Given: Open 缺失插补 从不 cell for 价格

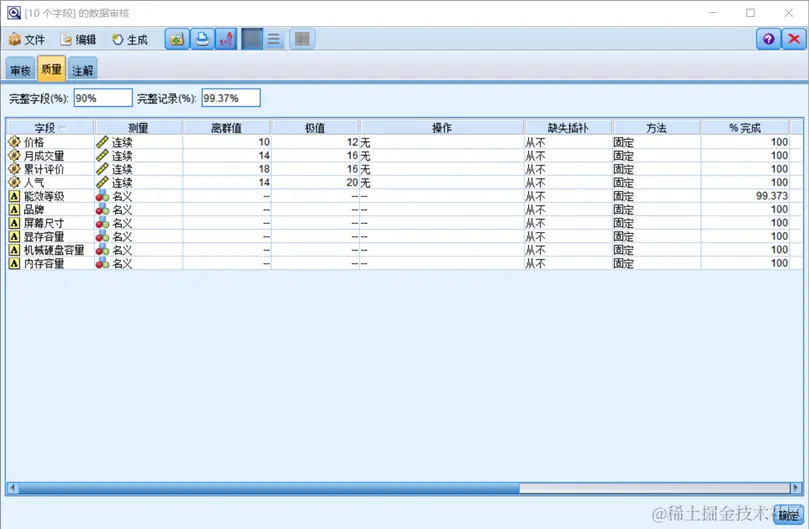Looking at the screenshot, I should coord(568,142).
